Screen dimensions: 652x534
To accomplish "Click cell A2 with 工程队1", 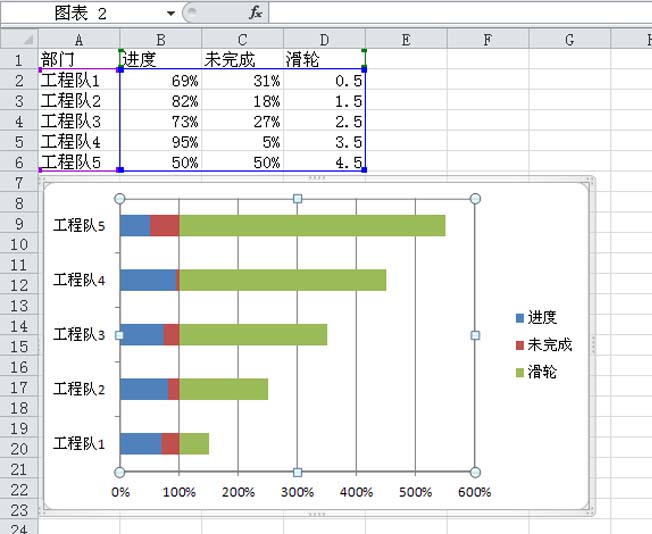I will point(79,80).
